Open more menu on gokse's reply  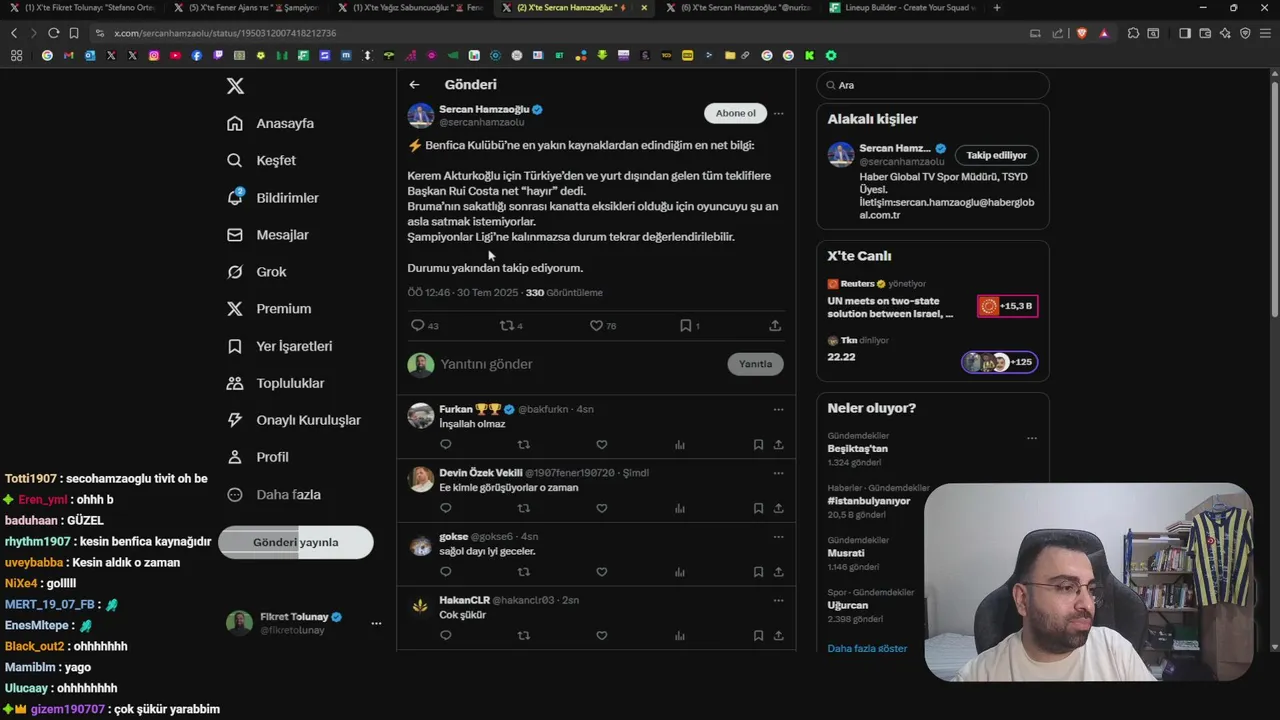778,537
